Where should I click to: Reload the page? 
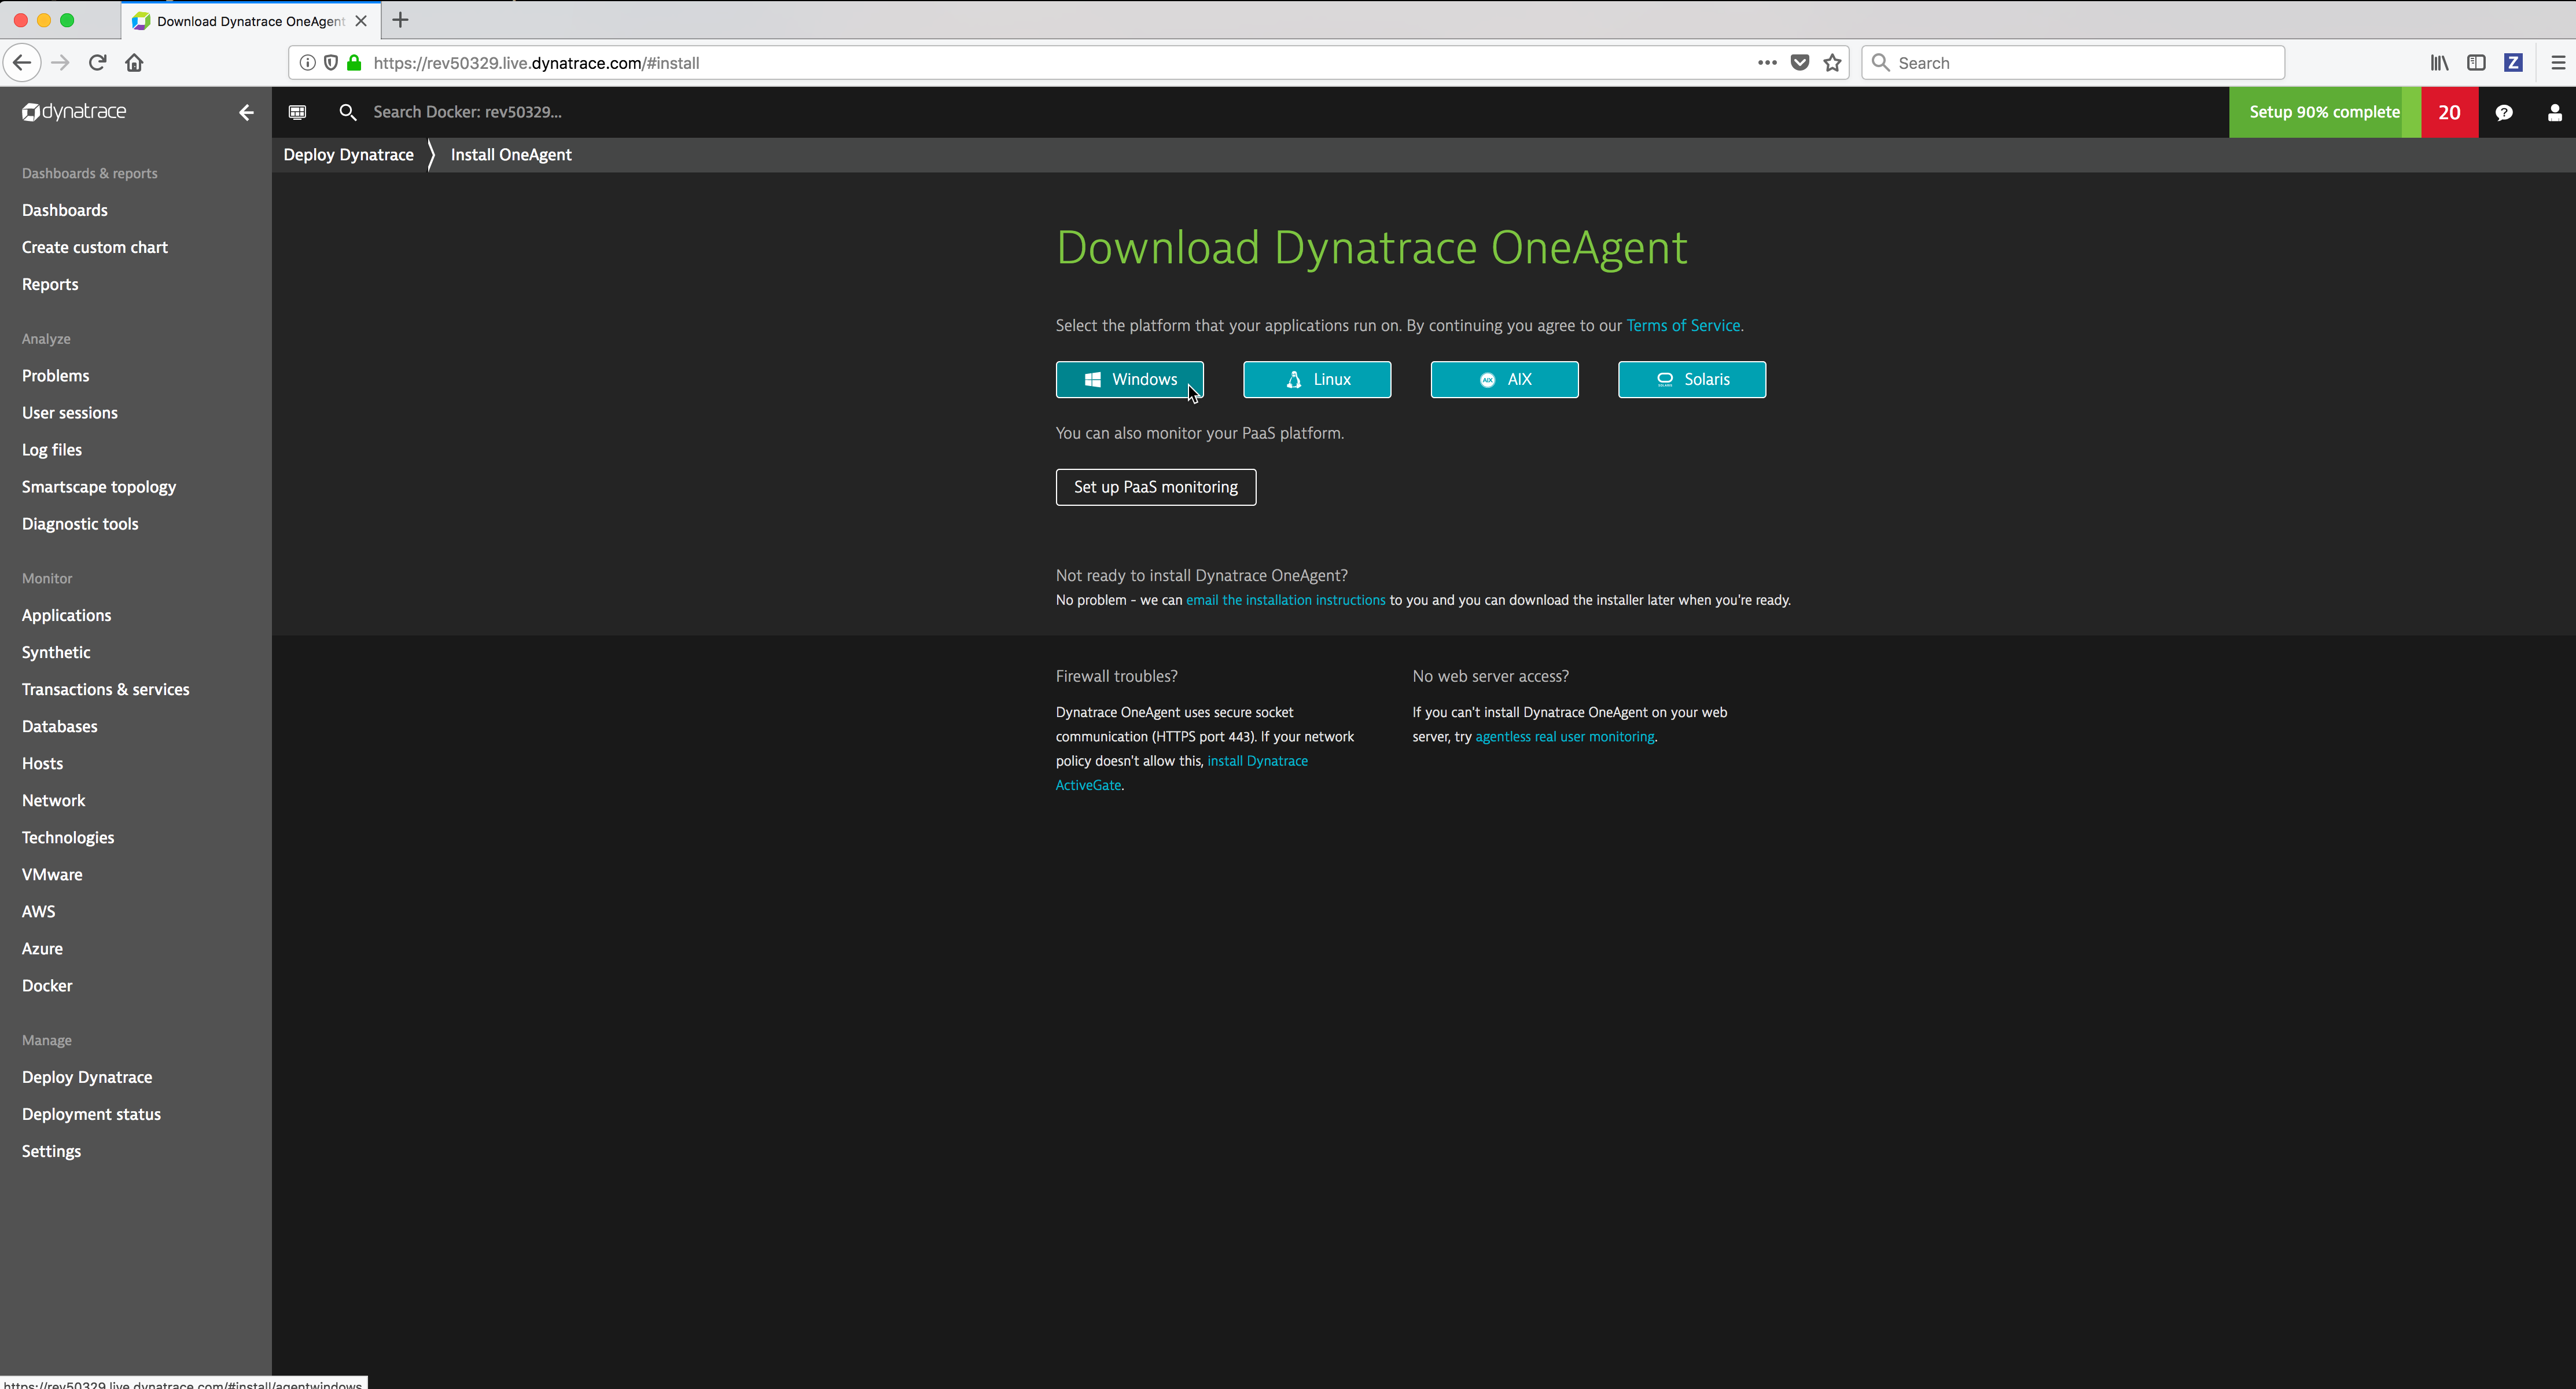(97, 62)
